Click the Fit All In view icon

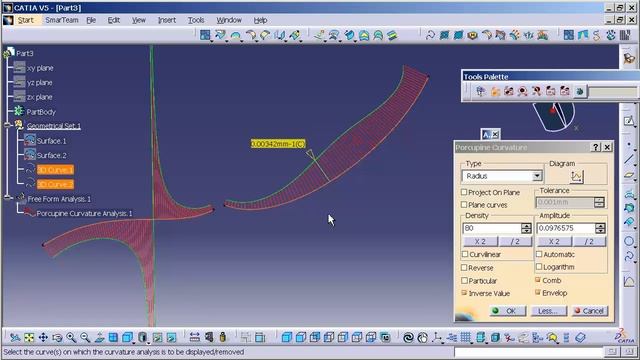pos(29,338)
